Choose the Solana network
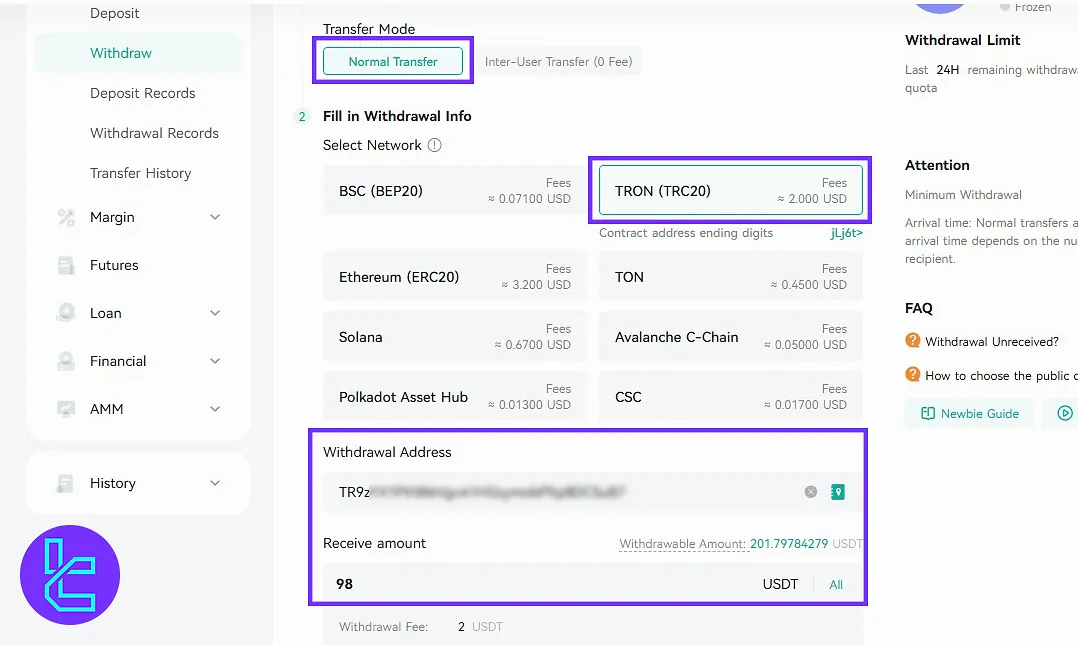 click(x=454, y=337)
